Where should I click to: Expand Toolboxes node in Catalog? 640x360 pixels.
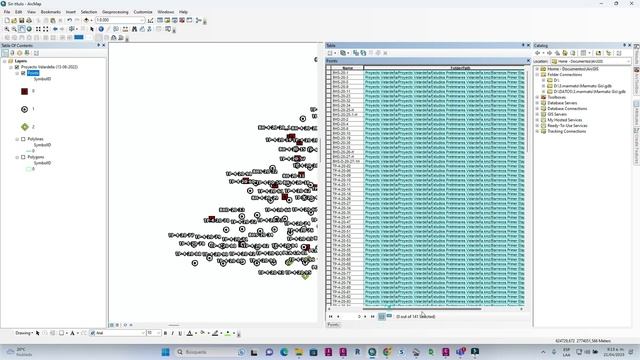(x=538, y=98)
